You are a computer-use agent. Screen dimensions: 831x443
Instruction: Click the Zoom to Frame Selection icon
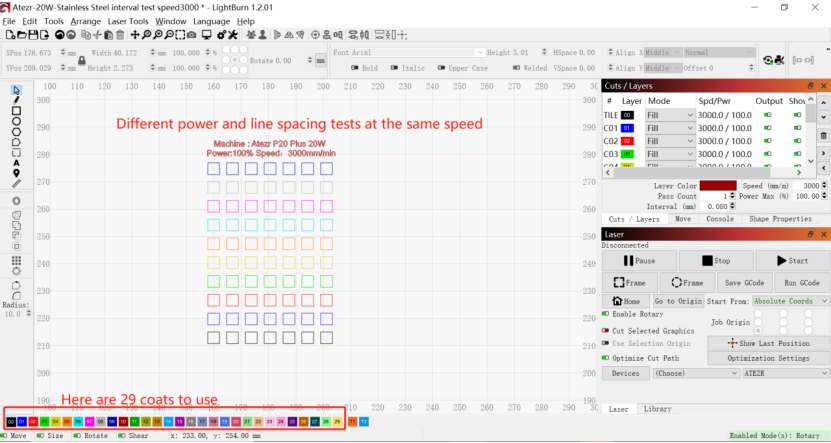point(180,35)
